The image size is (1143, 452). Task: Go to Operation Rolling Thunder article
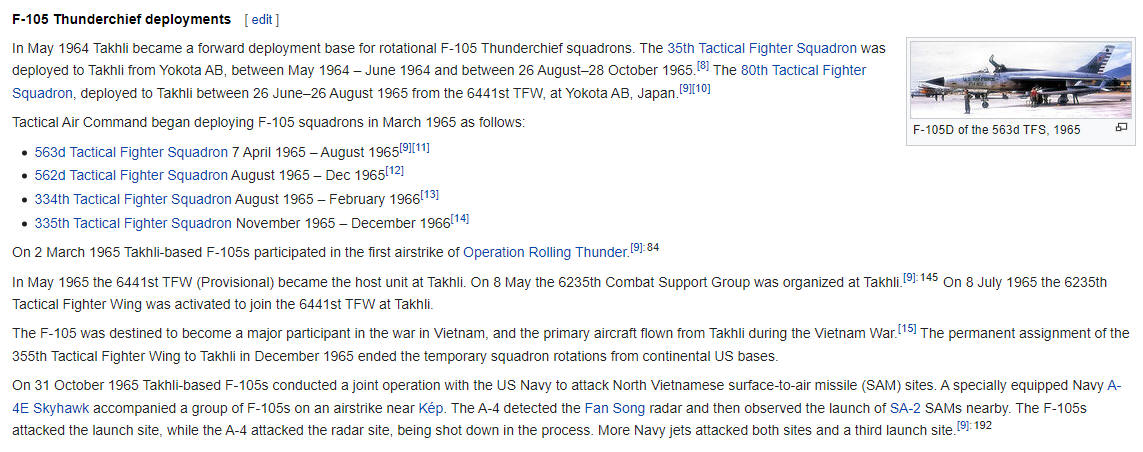(545, 252)
